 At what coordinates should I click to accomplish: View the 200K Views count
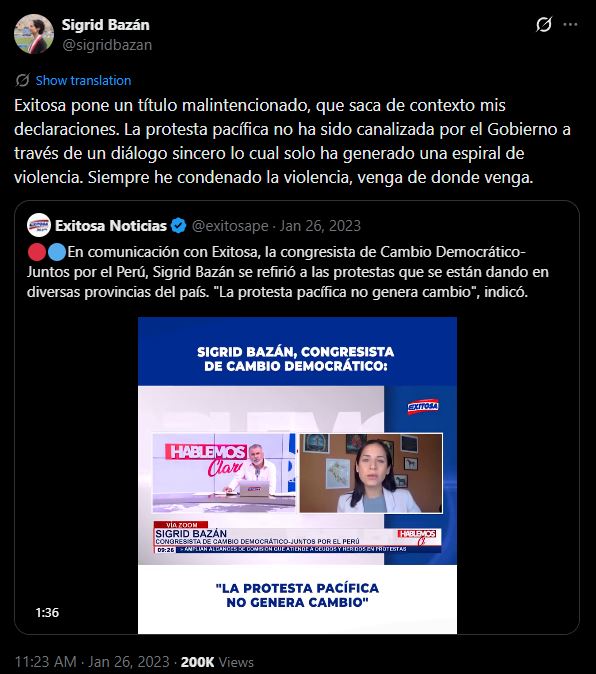pyautogui.click(x=217, y=662)
